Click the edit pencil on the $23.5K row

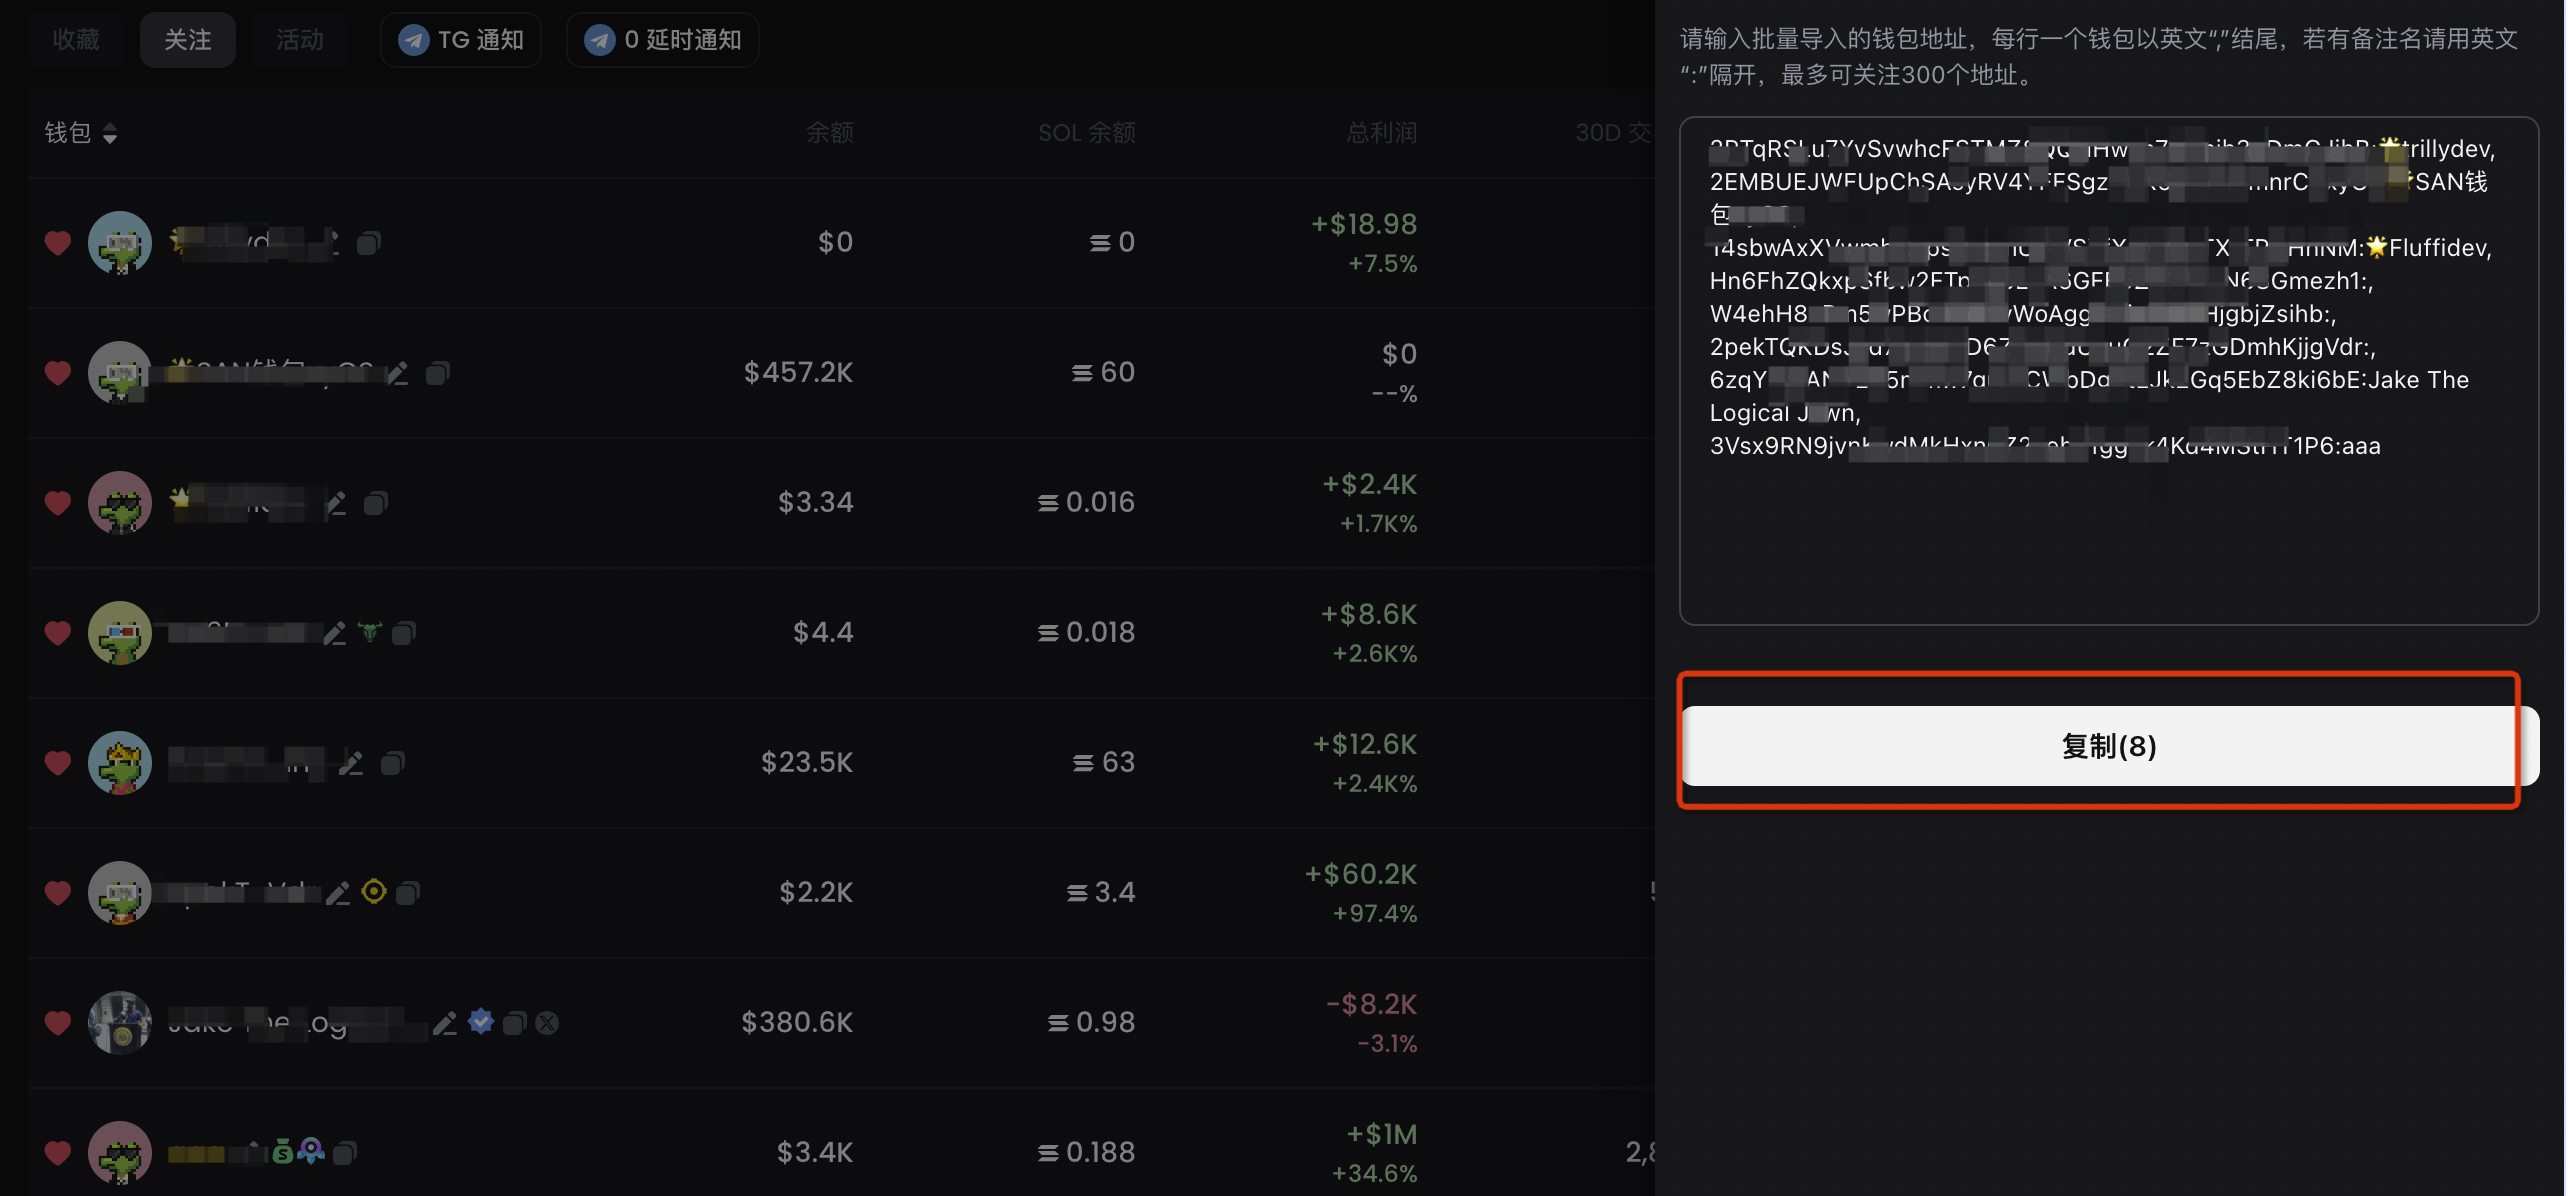coord(351,763)
